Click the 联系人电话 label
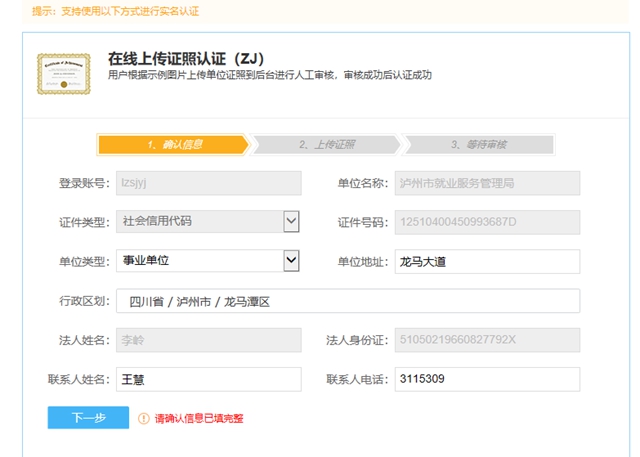The width and height of the screenshot is (640, 457). point(357,379)
